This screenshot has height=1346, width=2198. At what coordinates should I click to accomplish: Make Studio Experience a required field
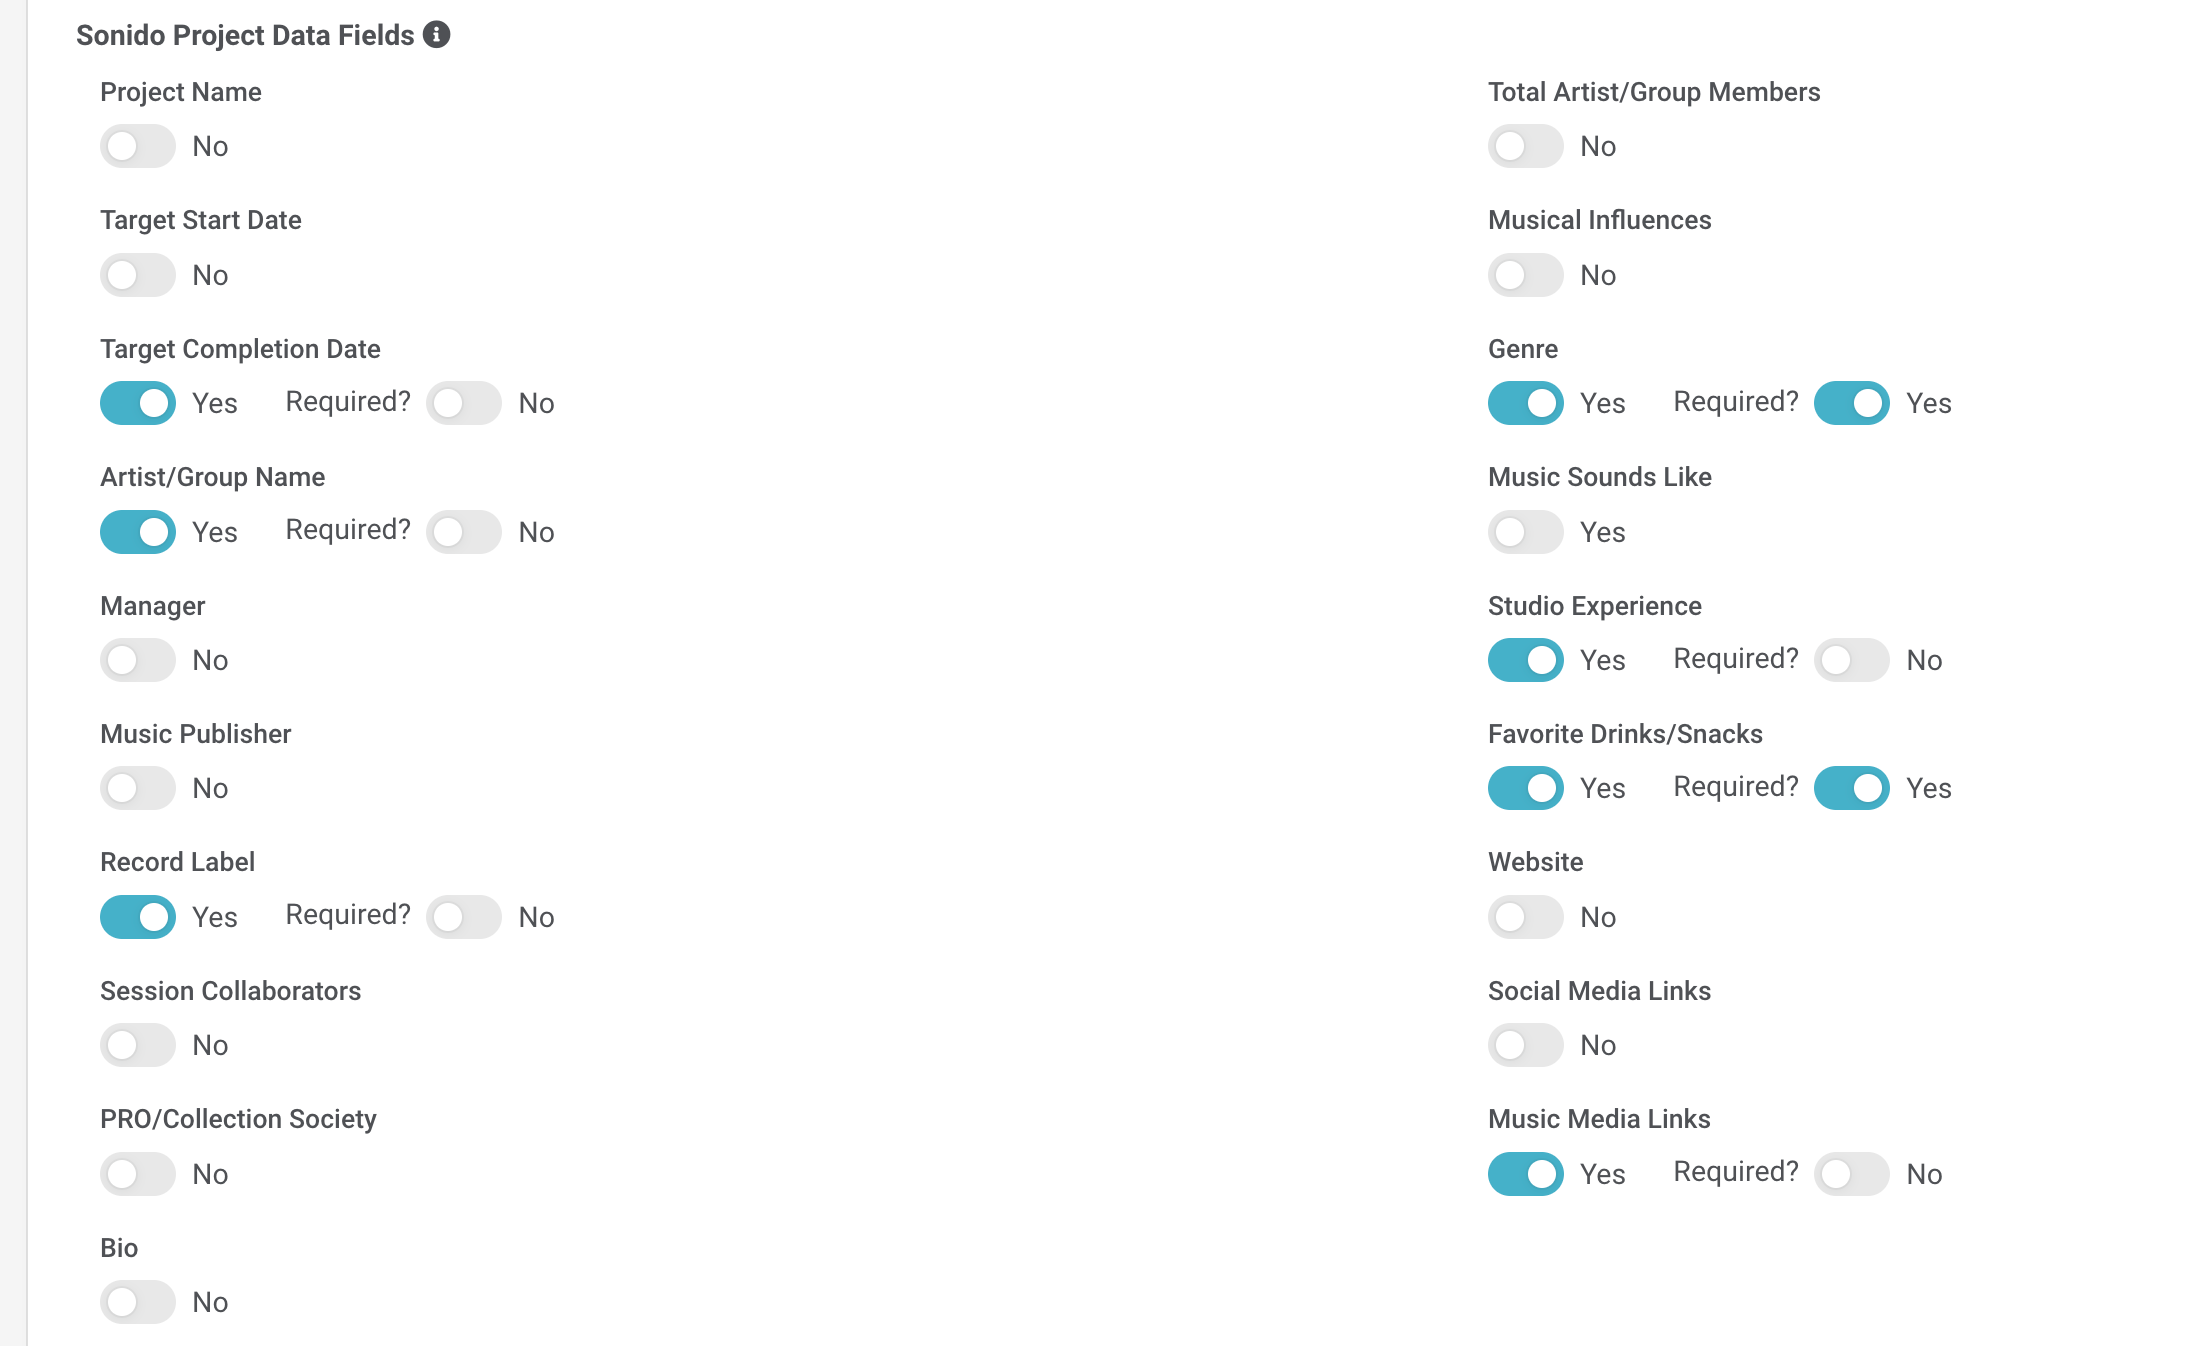(1852, 660)
